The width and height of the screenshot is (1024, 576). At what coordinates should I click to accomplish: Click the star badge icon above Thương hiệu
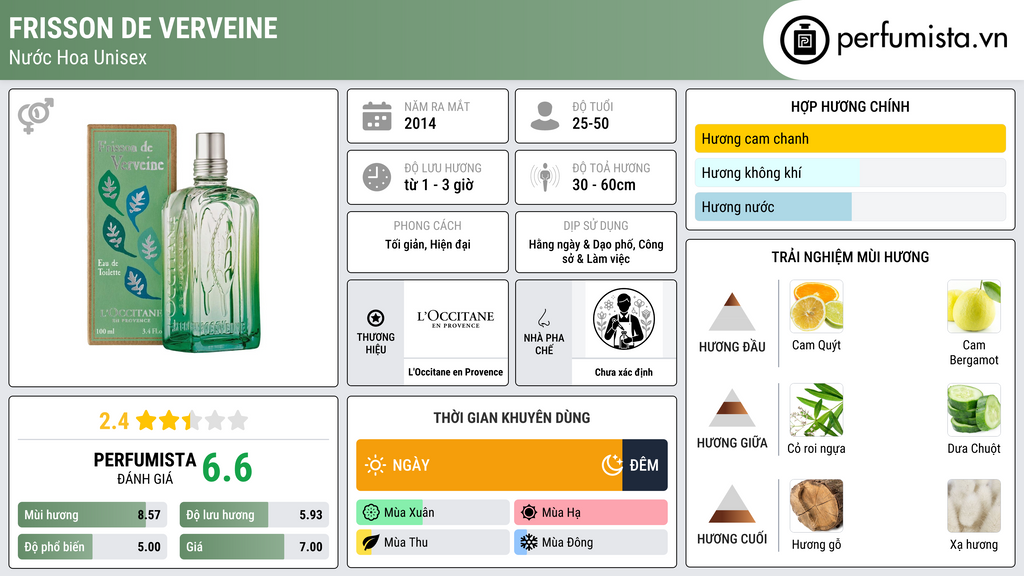pyautogui.click(x=376, y=318)
